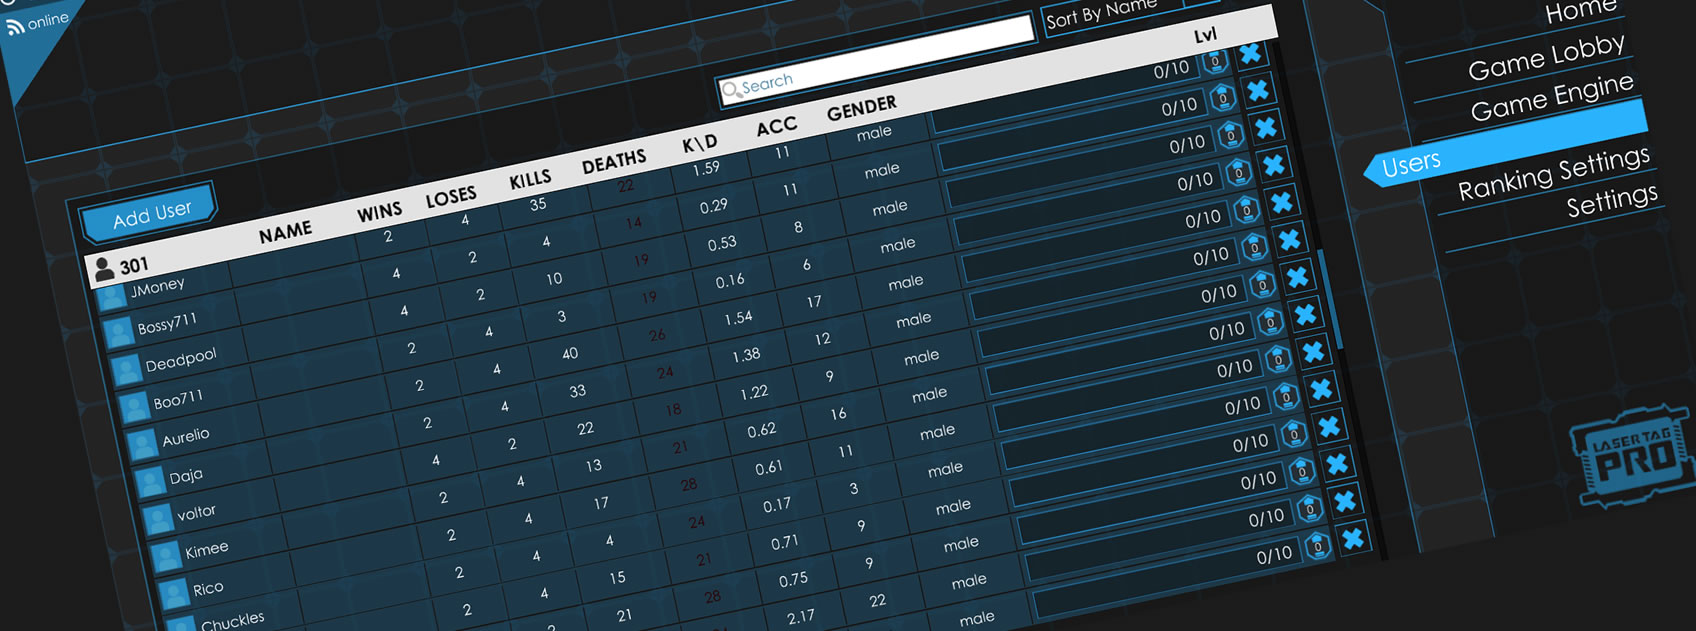Click the avatar beside Boo711

point(134,407)
